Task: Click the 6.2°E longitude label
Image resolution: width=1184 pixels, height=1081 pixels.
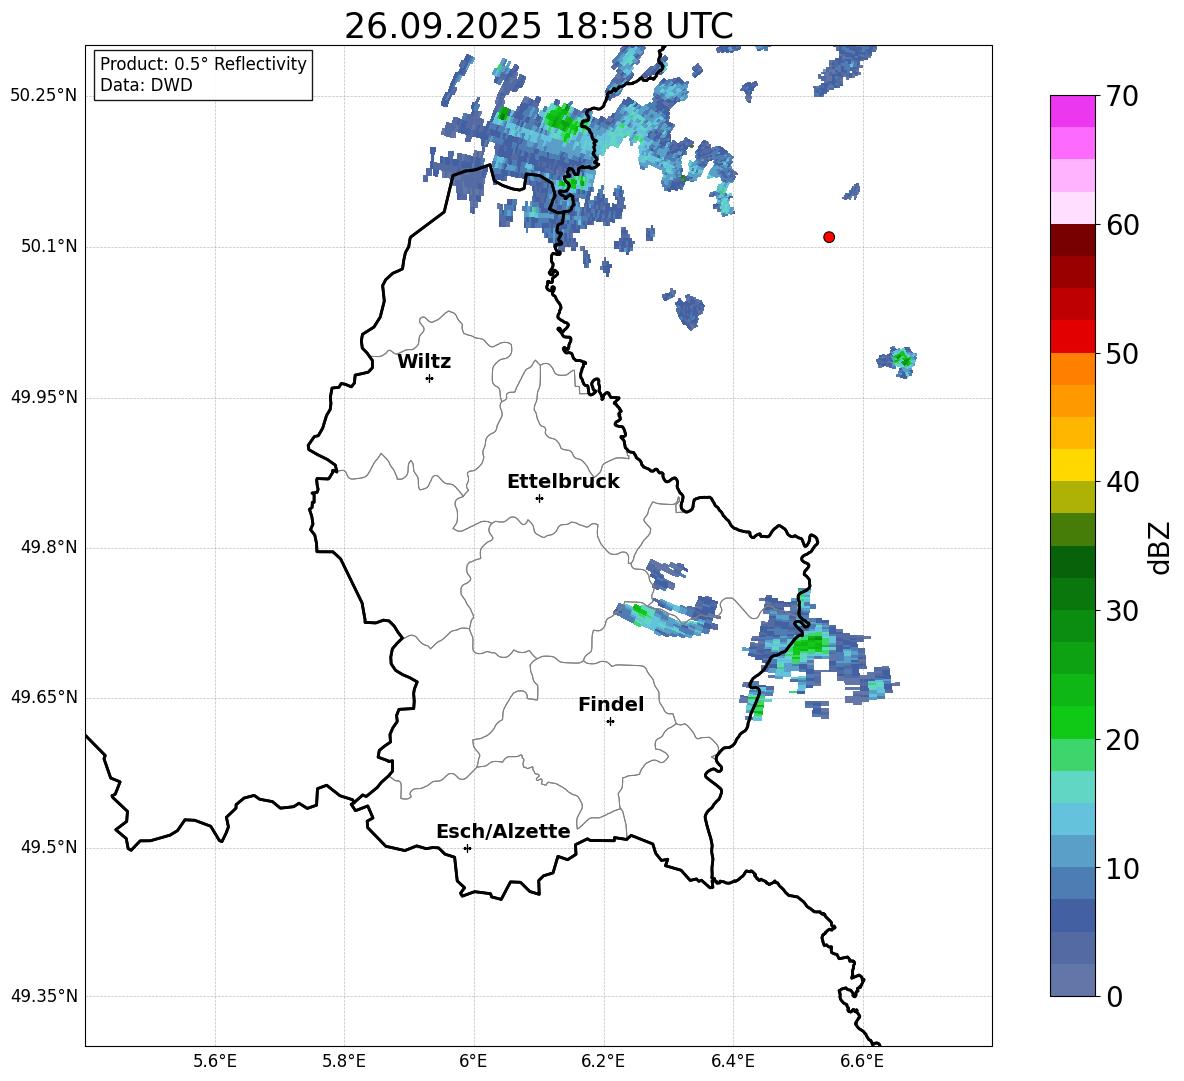Action: tap(603, 1061)
